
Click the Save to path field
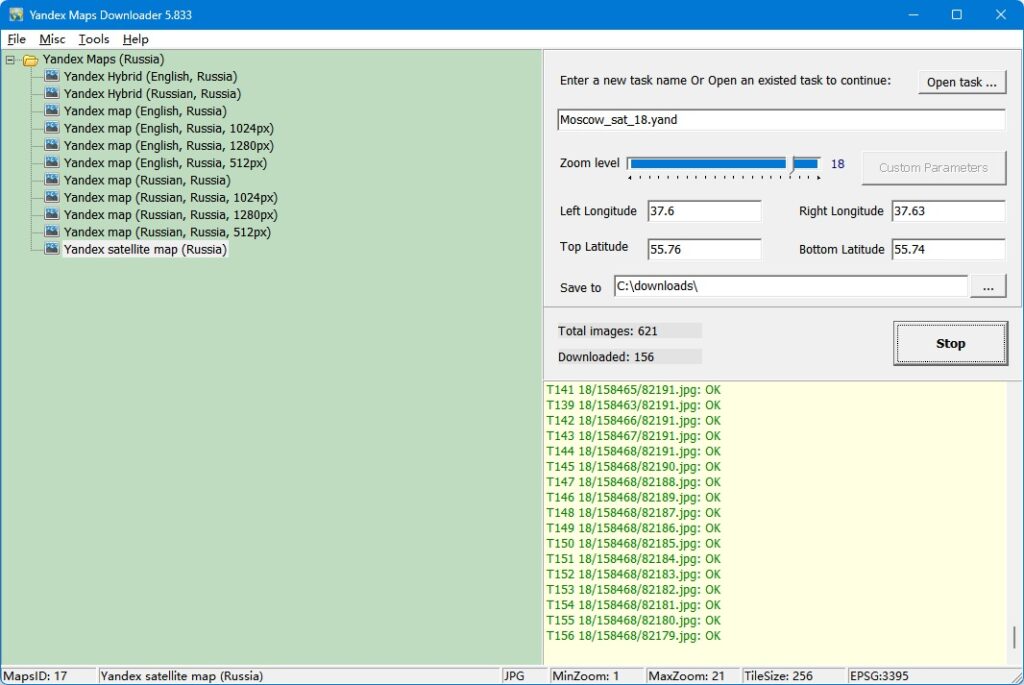coord(791,286)
